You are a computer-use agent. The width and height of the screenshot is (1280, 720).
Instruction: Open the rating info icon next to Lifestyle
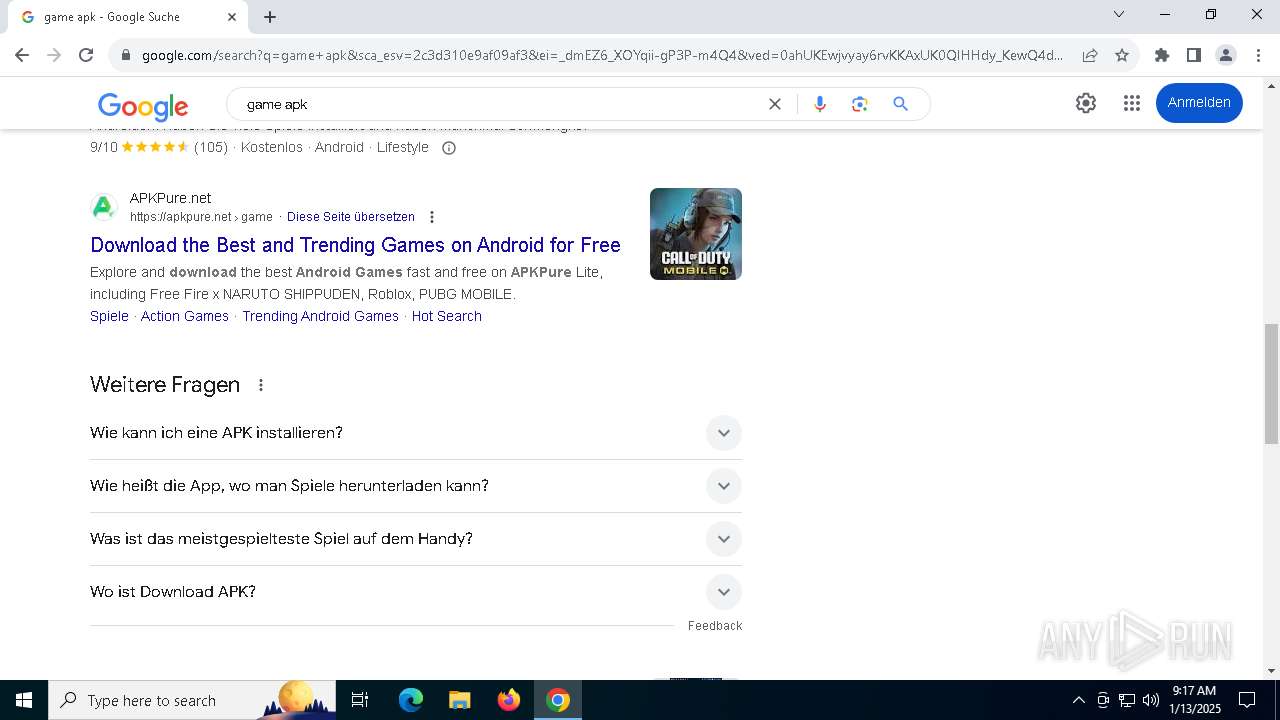pos(449,148)
